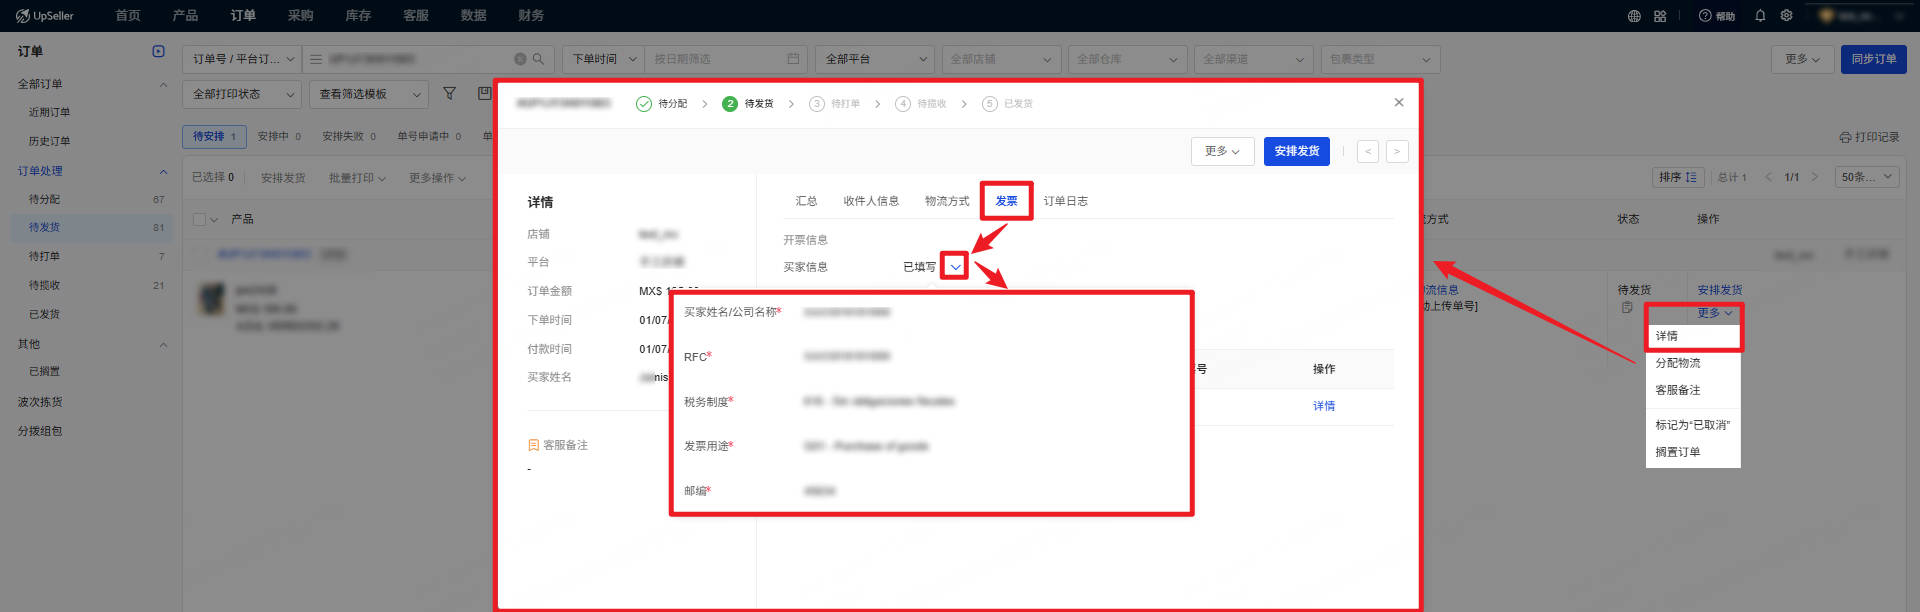Collapse the 订单处理 sidebar section

tap(163, 171)
